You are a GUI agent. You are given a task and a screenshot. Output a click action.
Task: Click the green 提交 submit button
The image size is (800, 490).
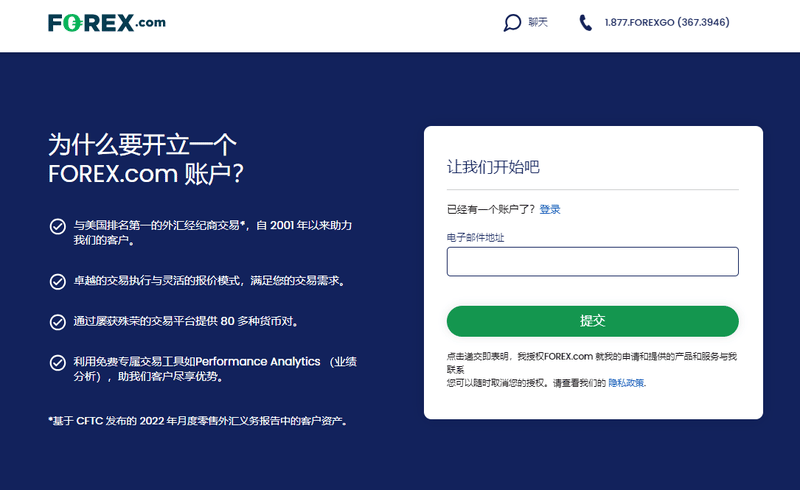pos(592,321)
